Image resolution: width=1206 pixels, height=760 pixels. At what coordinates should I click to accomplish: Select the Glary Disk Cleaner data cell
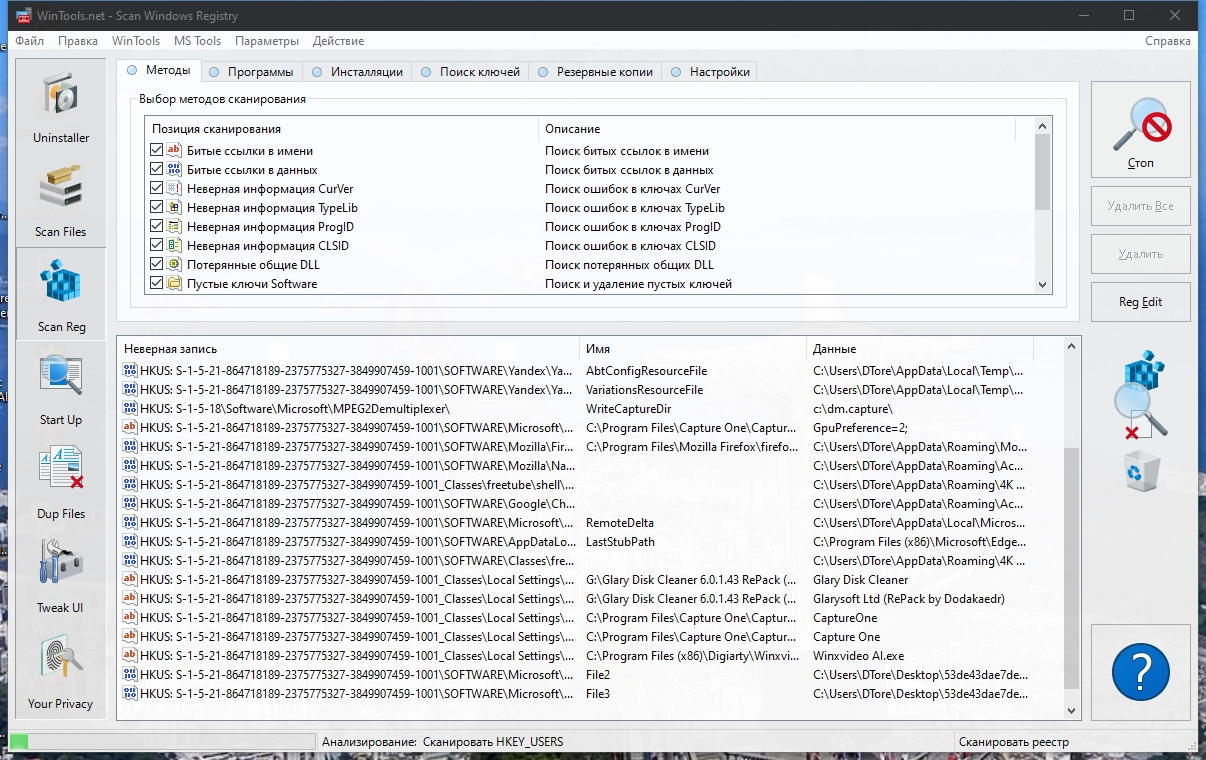(861, 580)
